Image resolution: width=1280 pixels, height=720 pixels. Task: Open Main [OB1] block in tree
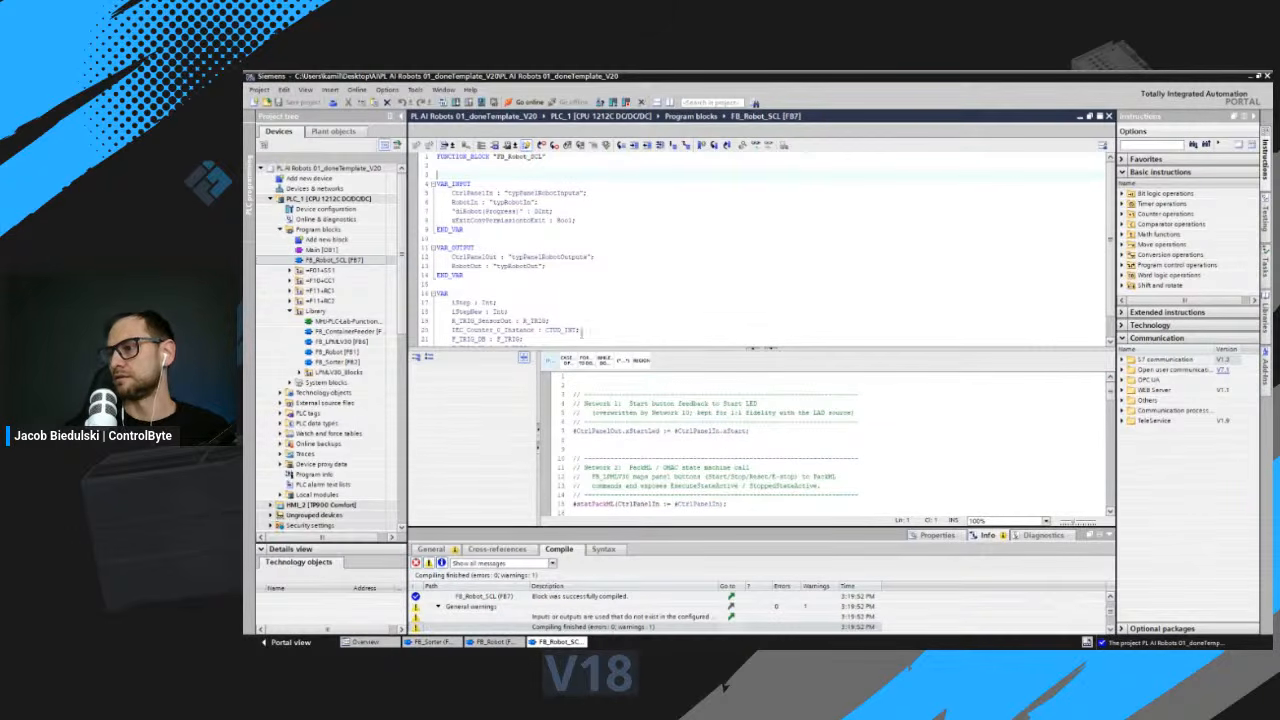321,250
